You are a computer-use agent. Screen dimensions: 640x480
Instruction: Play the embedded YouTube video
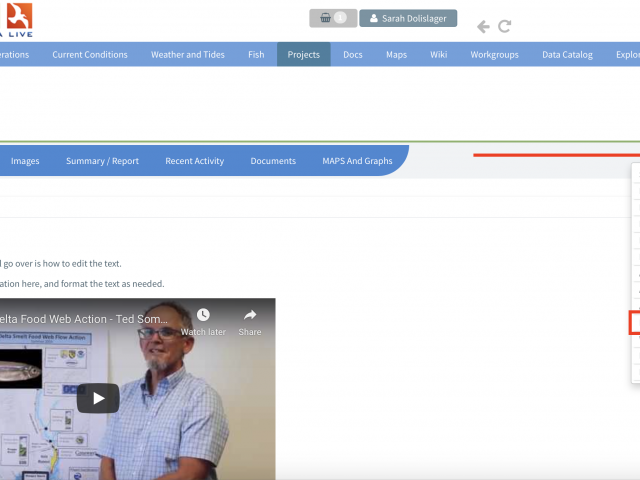[98, 398]
